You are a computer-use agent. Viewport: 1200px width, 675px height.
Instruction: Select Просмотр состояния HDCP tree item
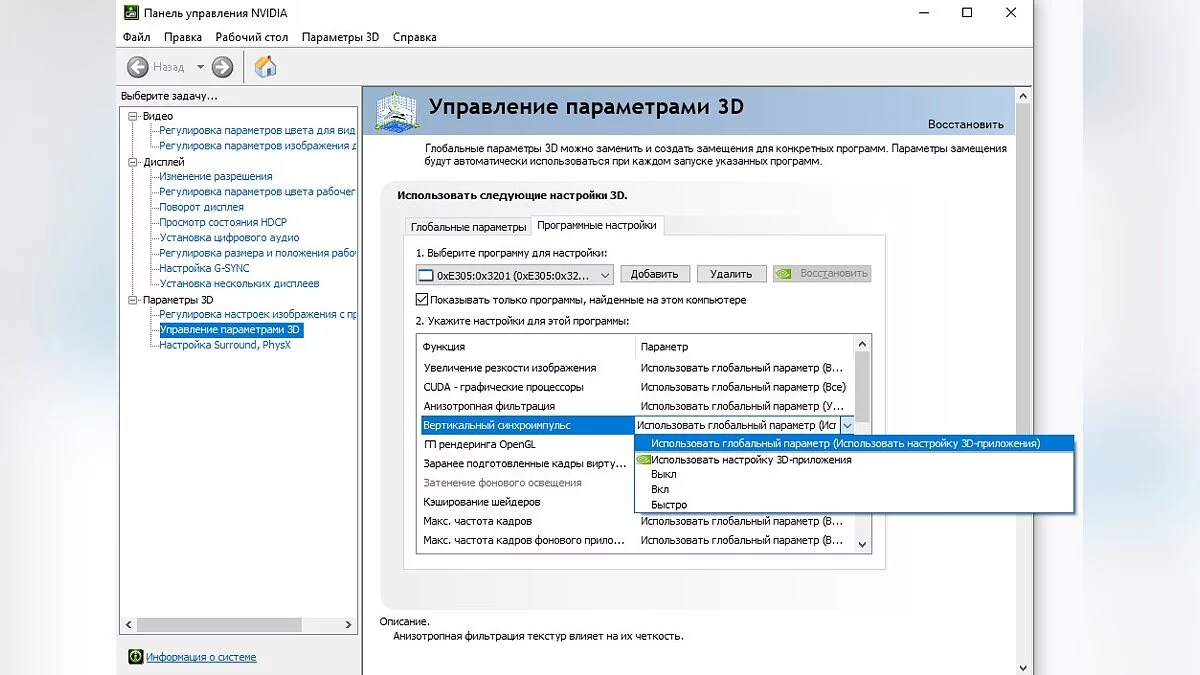[x=223, y=222]
